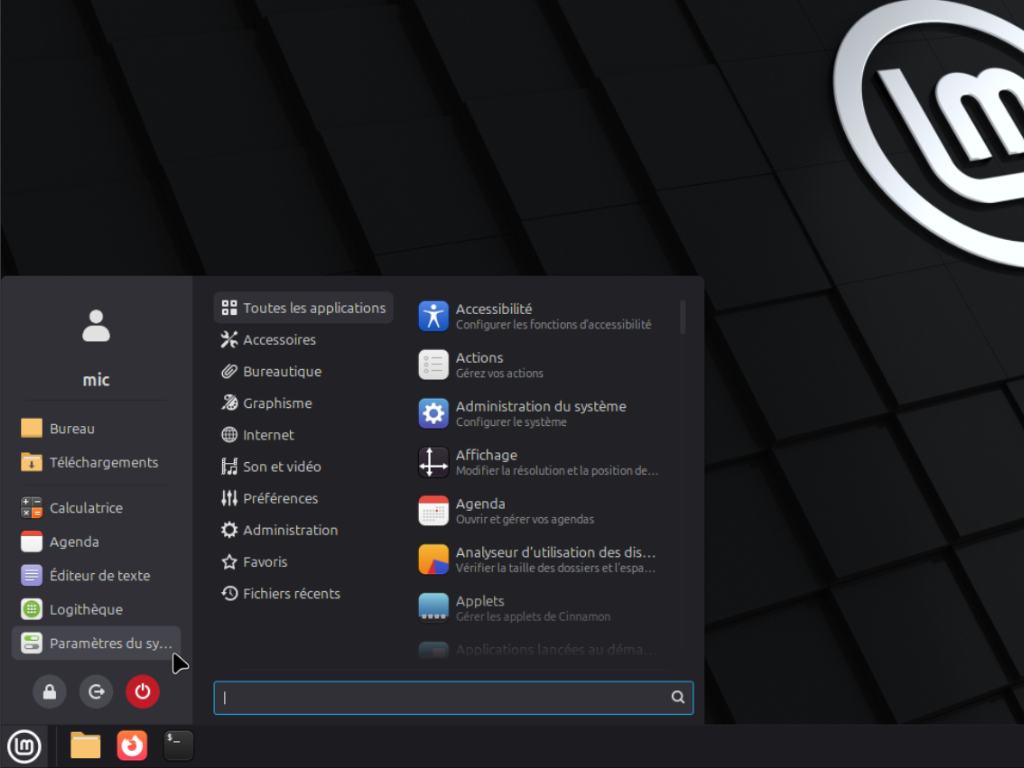The width and height of the screenshot is (1024, 768).
Task: Select the Son et vidéo category
Action: [304, 466]
